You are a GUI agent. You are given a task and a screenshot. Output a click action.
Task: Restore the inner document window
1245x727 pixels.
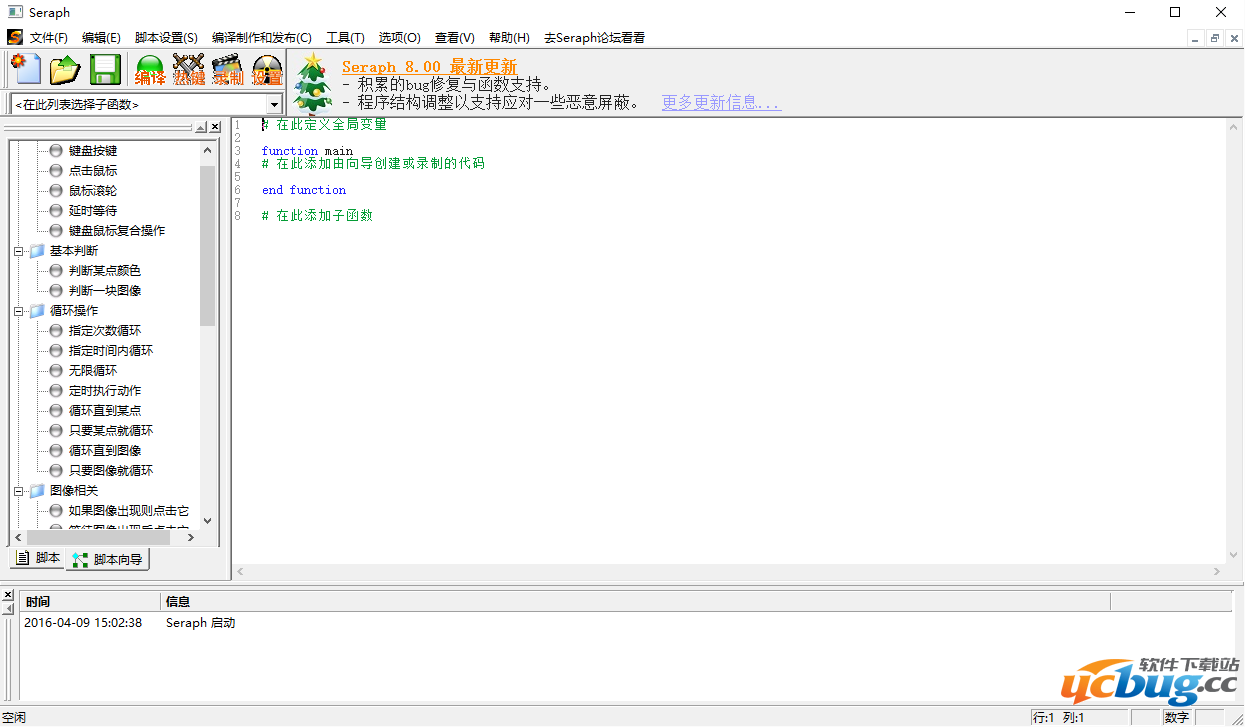pyautogui.click(x=1215, y=38)
